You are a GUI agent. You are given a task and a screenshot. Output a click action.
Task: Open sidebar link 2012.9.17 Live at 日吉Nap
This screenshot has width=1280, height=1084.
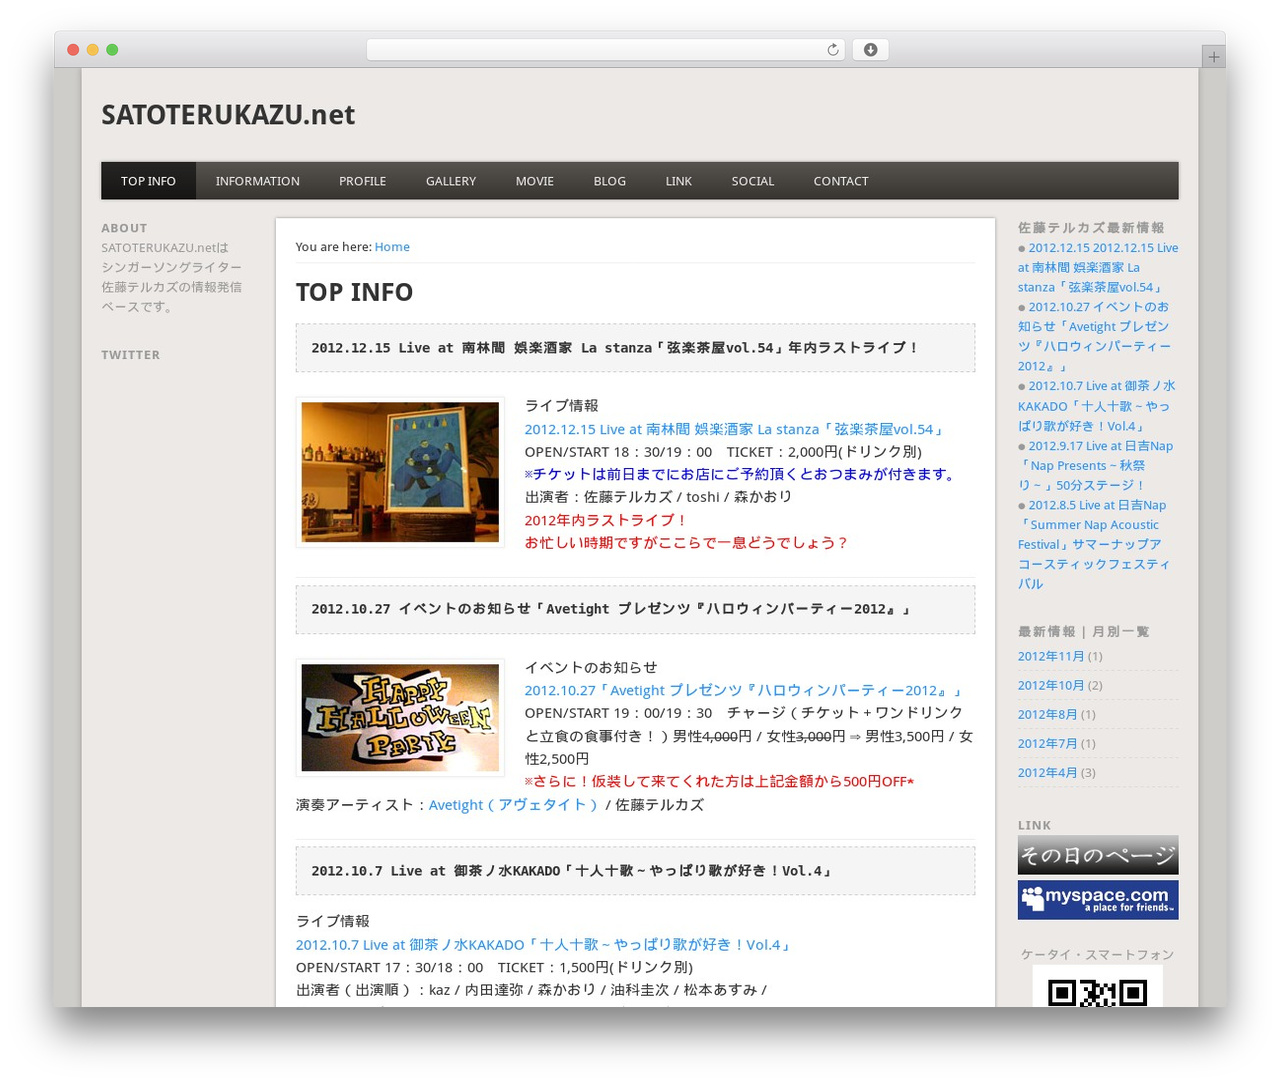click(x=1095, y=465)
